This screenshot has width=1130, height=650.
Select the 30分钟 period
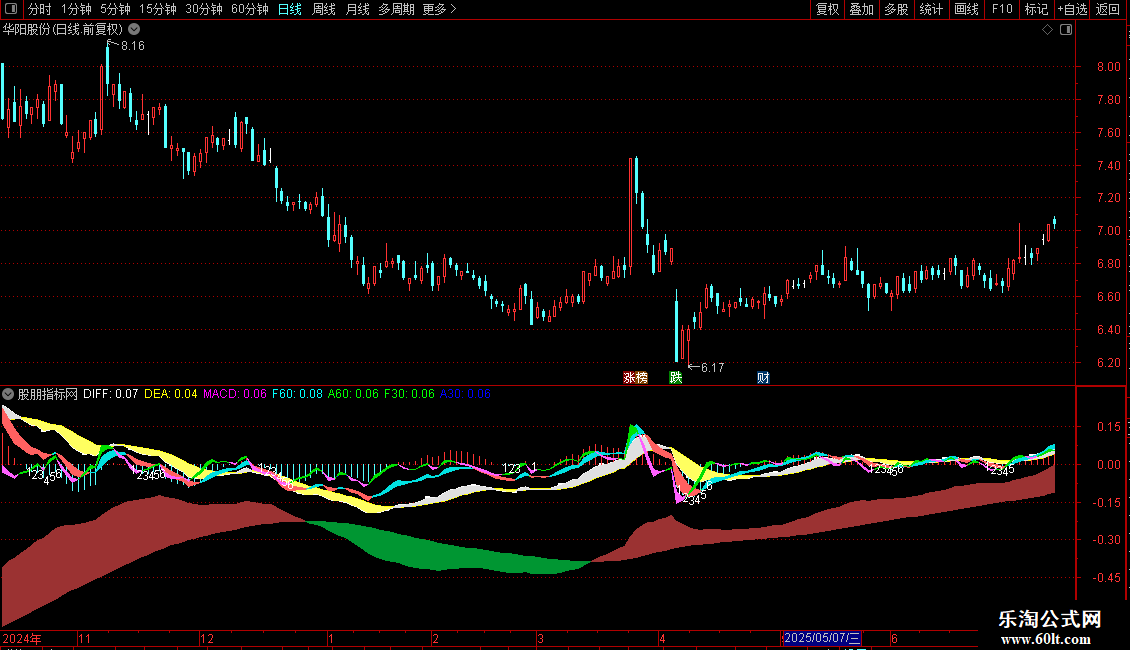pyautogui.click(x=204, y=9)
